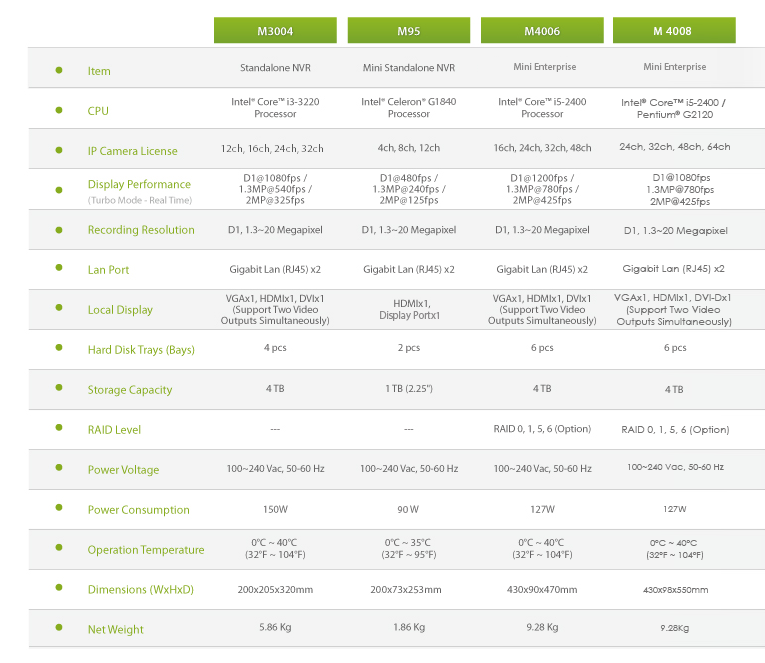Click the Operation Temperature label

pos(146,550)
